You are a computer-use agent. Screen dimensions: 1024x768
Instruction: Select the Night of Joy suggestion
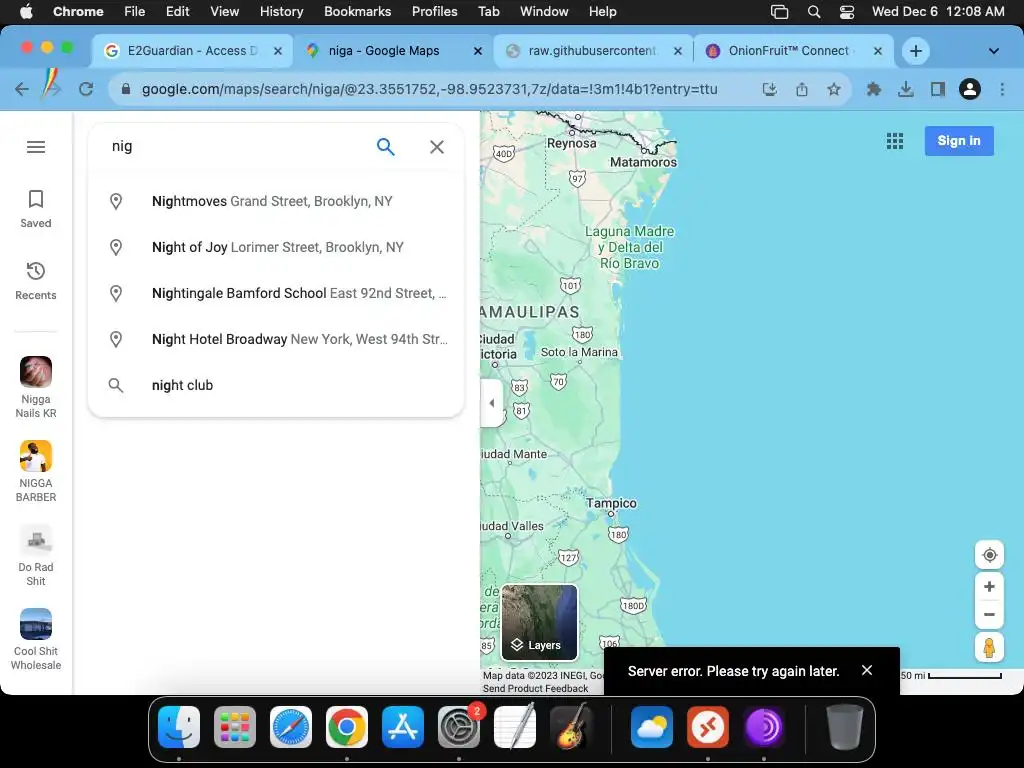[x=276, y=248]
